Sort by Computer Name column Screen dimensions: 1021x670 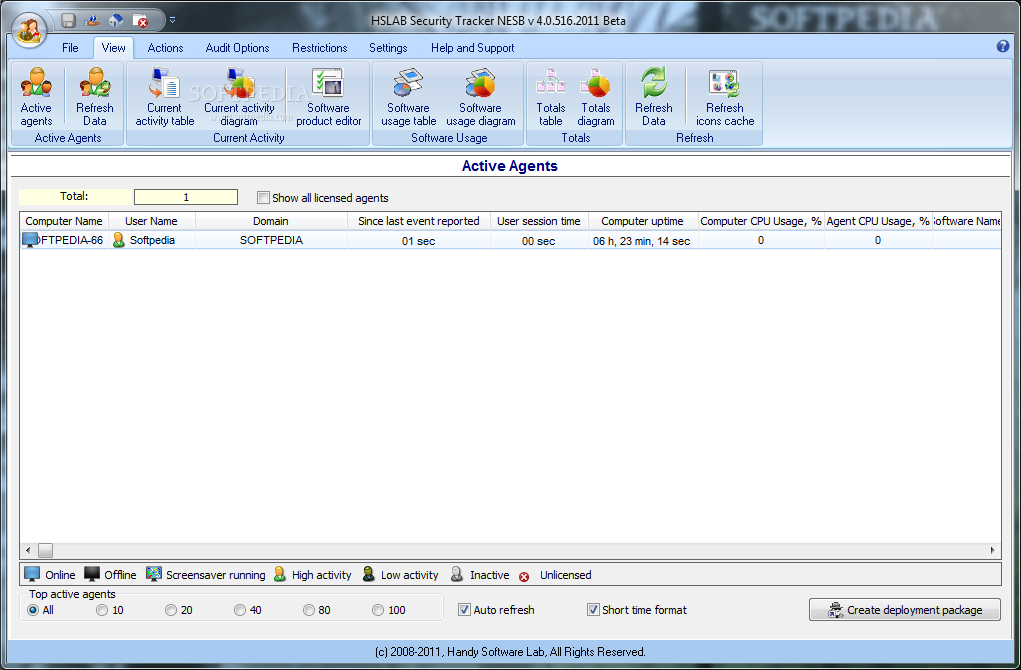tap(64, 221)
